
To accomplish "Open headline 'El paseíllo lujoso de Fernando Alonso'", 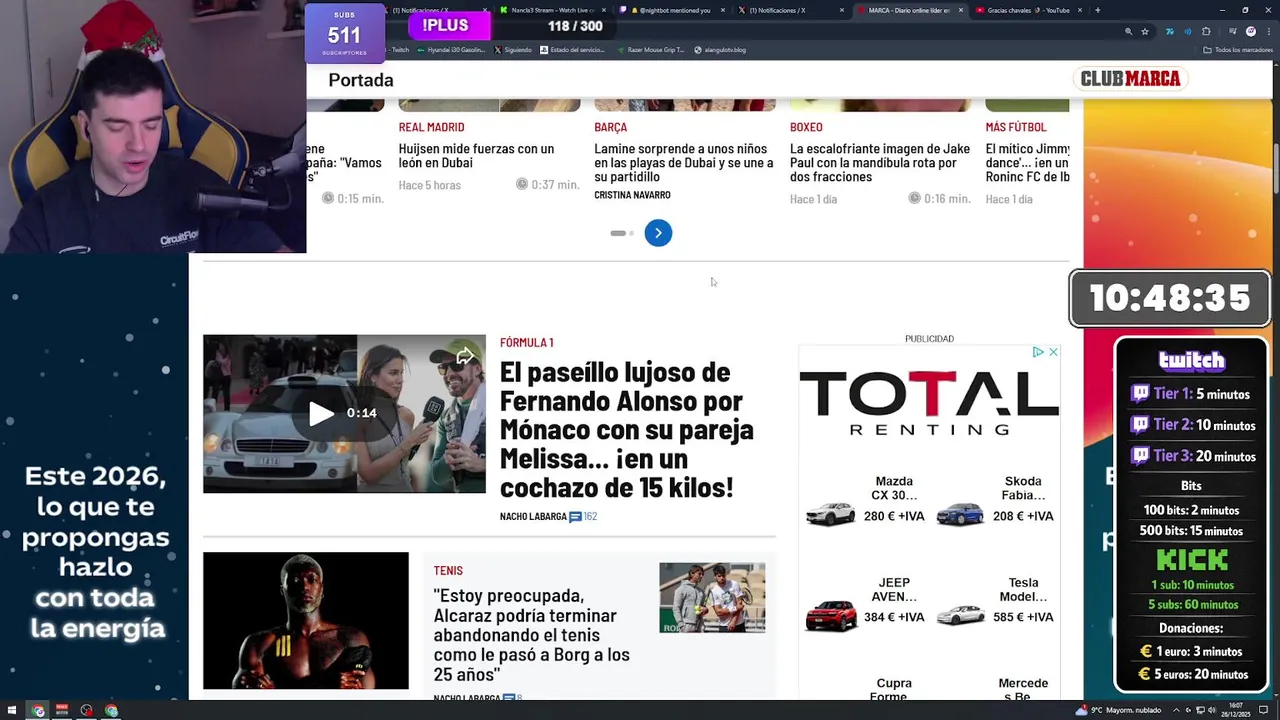I will coord(627,430).
